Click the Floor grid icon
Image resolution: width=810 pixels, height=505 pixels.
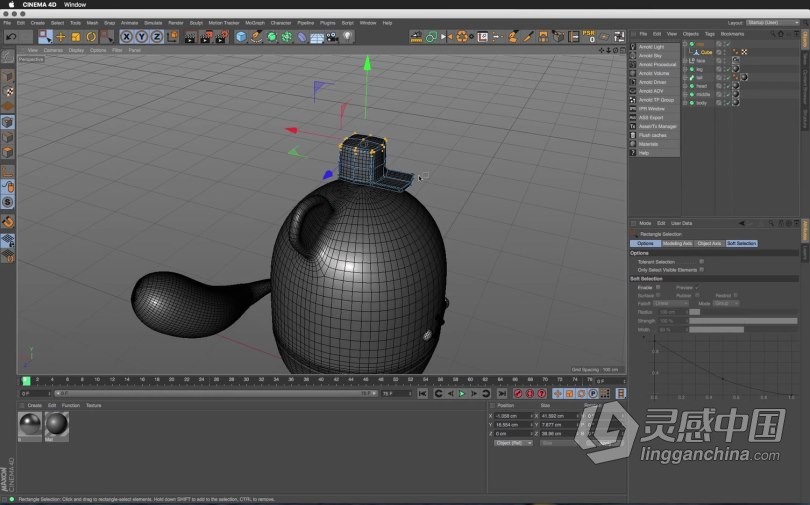(x=317, y=37)
